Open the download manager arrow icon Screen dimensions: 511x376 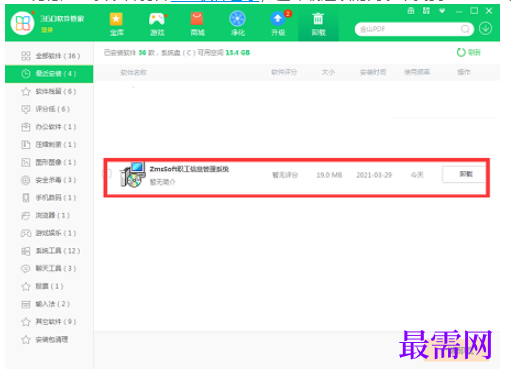click(x=486, y=29)
